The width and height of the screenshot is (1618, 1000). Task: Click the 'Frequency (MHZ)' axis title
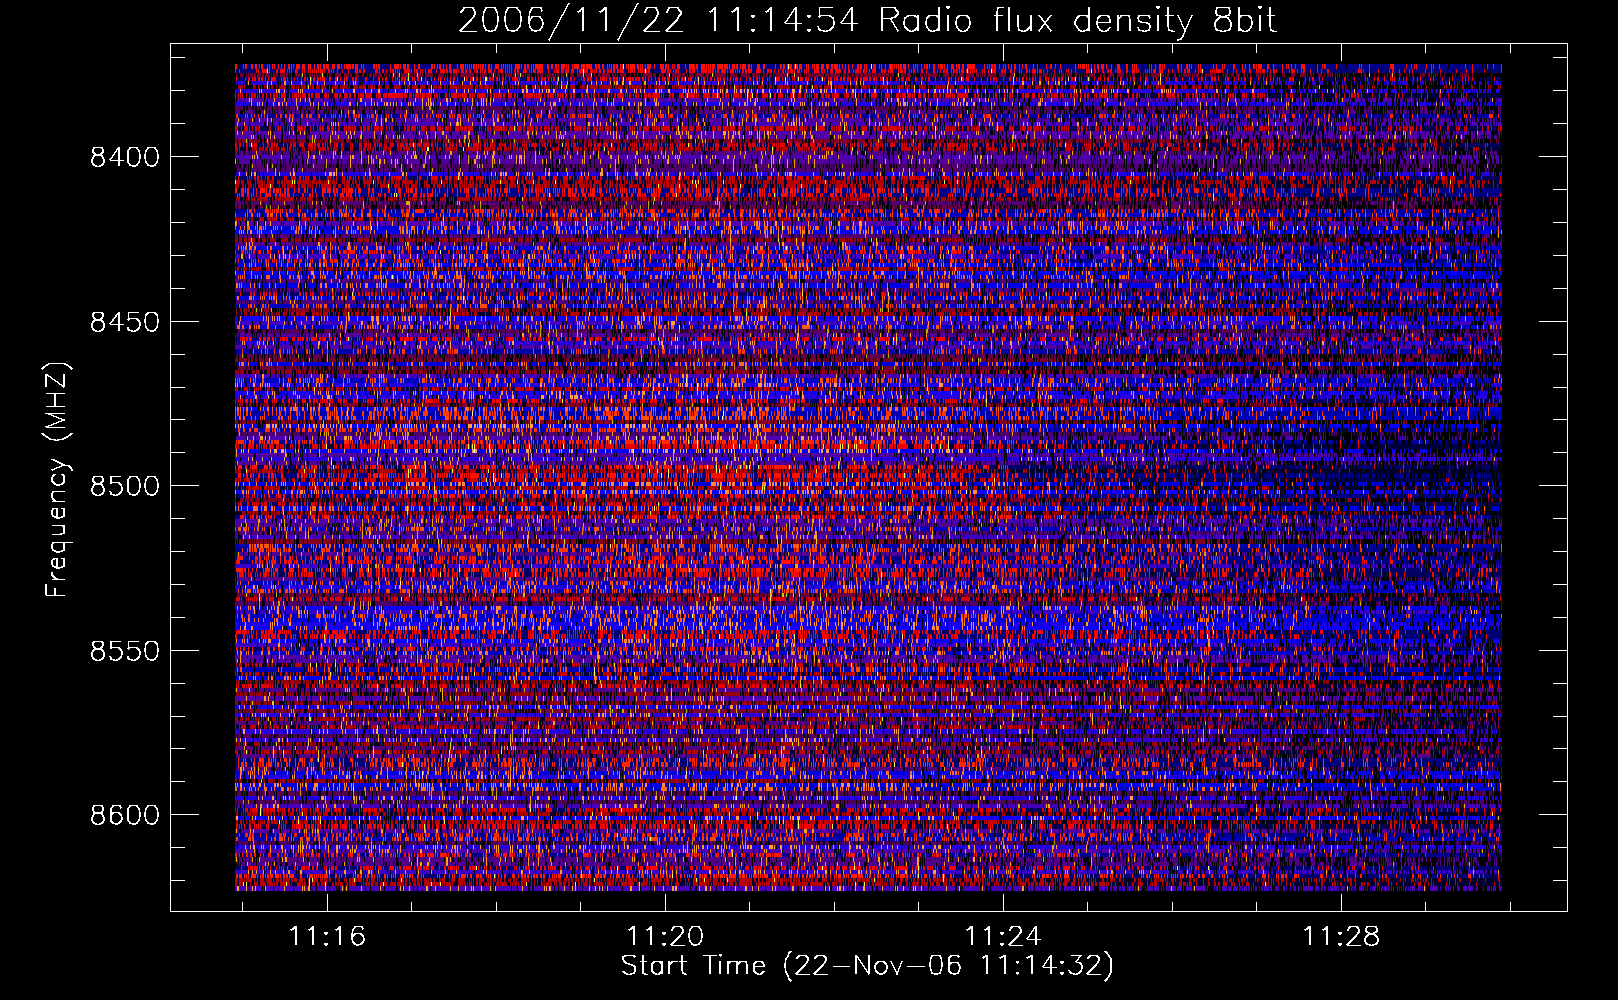click(x=57, y=479)
